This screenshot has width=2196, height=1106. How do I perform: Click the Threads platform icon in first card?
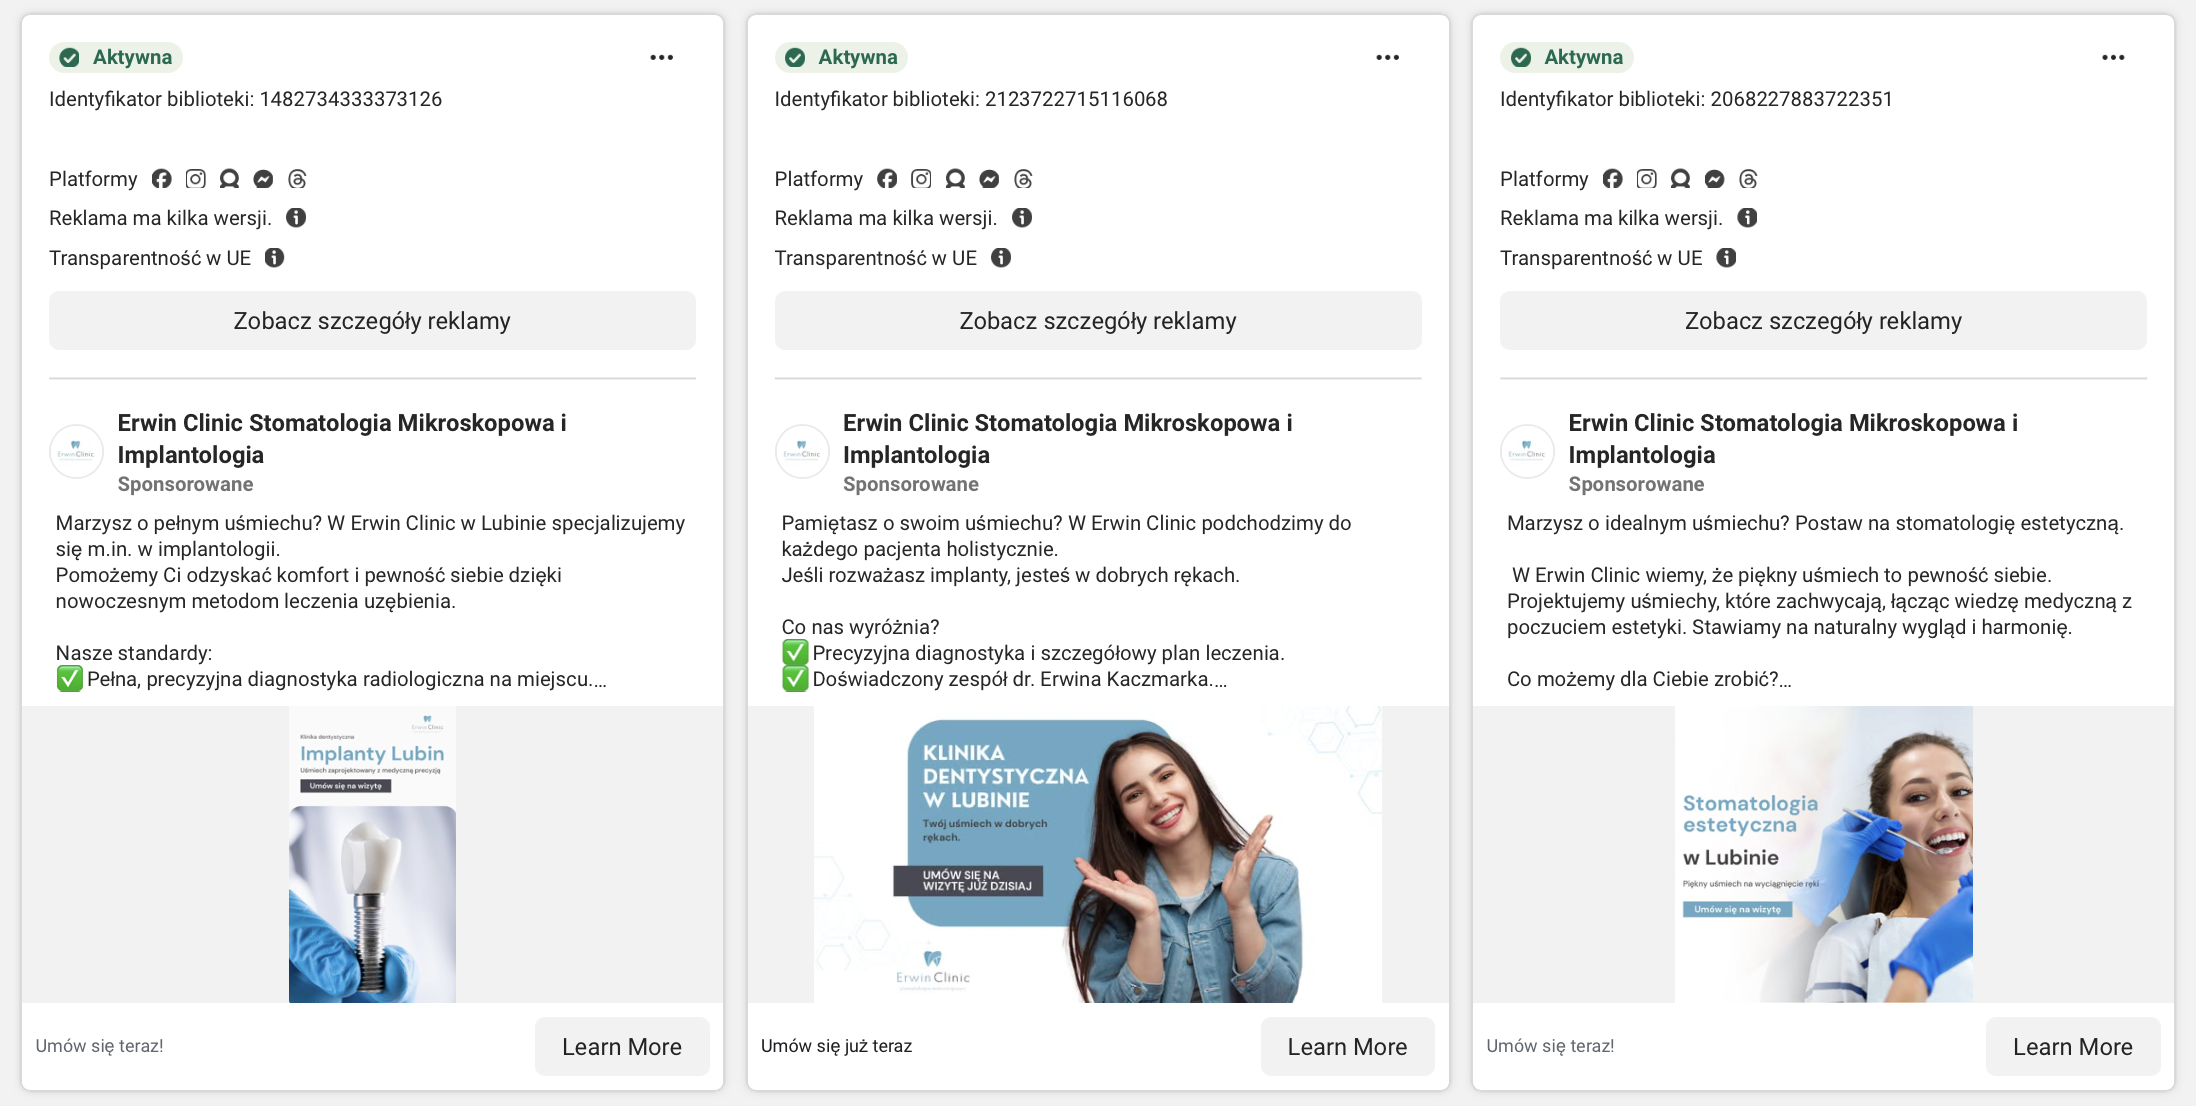(297, 178)
